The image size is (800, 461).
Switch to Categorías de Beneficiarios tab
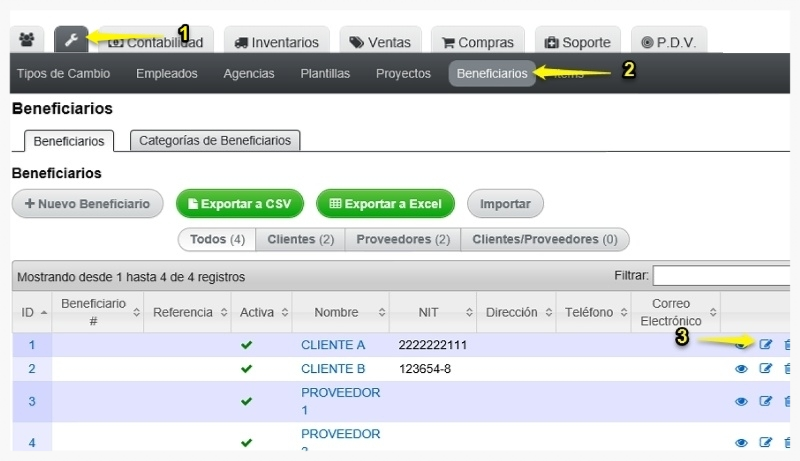pos(215,140)
